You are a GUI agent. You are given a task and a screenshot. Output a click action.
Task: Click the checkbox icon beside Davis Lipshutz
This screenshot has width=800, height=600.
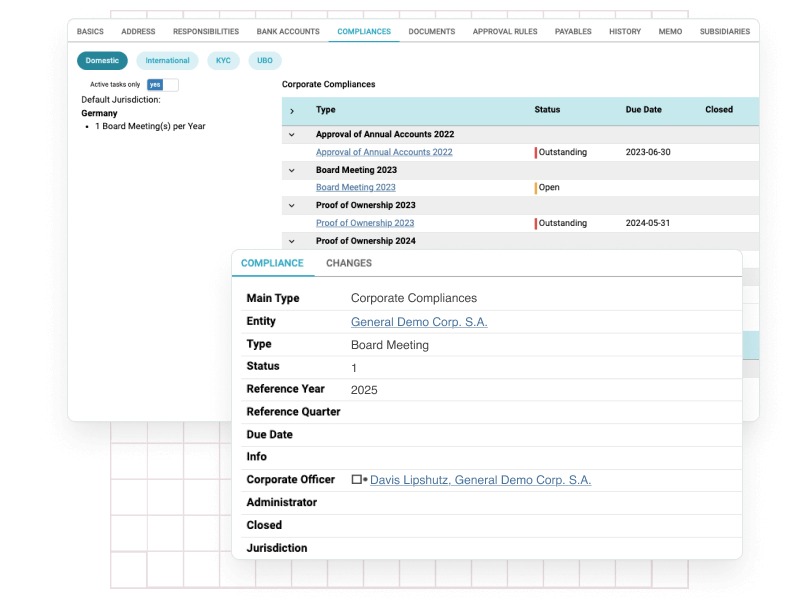point(356,480)
